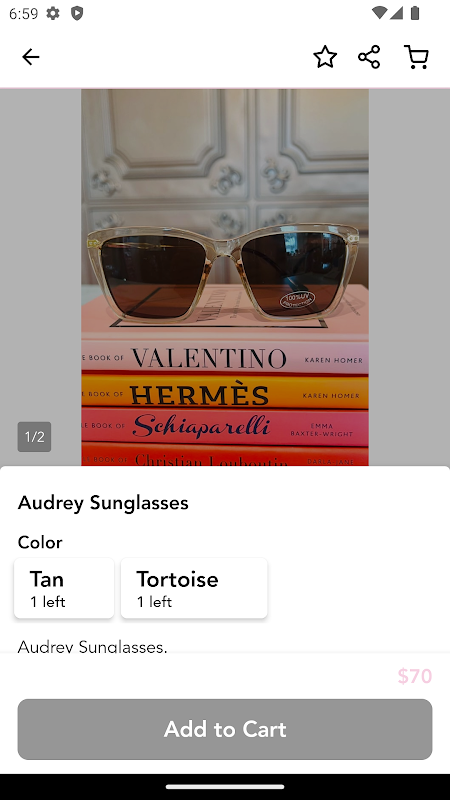Image resolution: width=450 pixels, height=800 pixels.
Task: Tap the battery icon
Action: pos(415,13)
